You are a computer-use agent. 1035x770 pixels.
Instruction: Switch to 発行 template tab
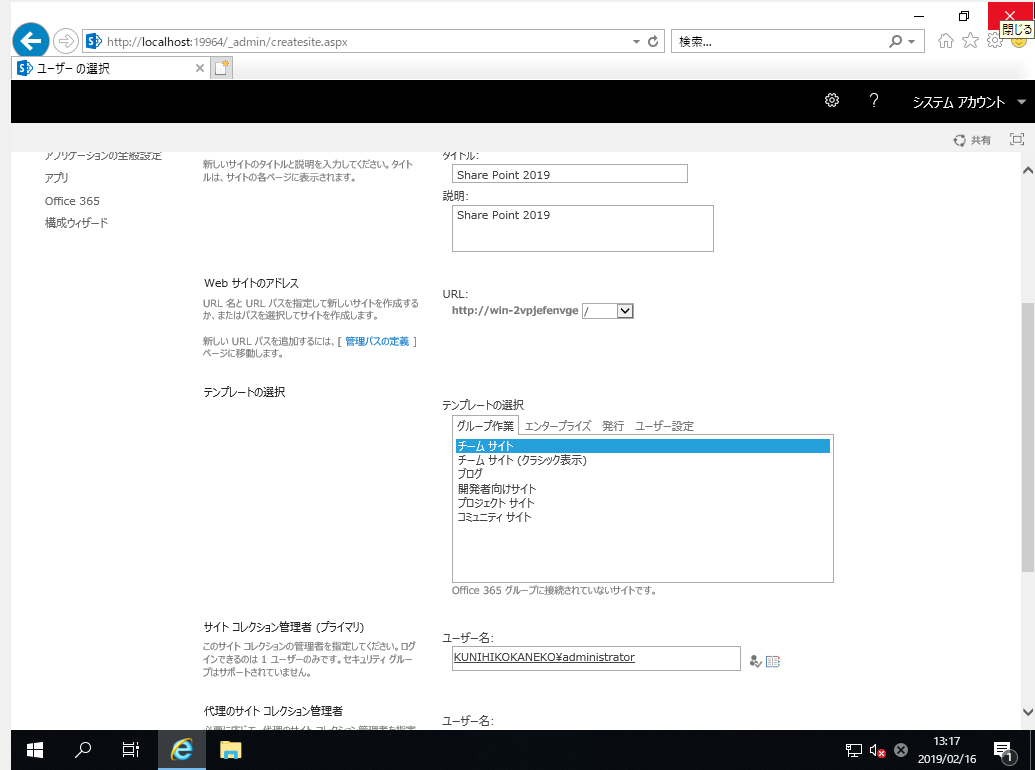(613, 426)
